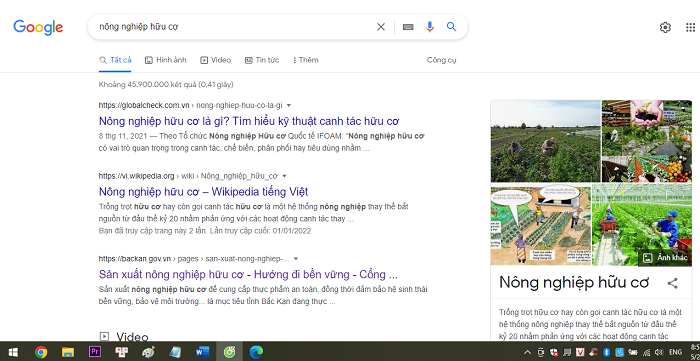Open Adobe Premiere Pro from the taskbar
Viewport: 700px width, 361px height.
point(95,352)
